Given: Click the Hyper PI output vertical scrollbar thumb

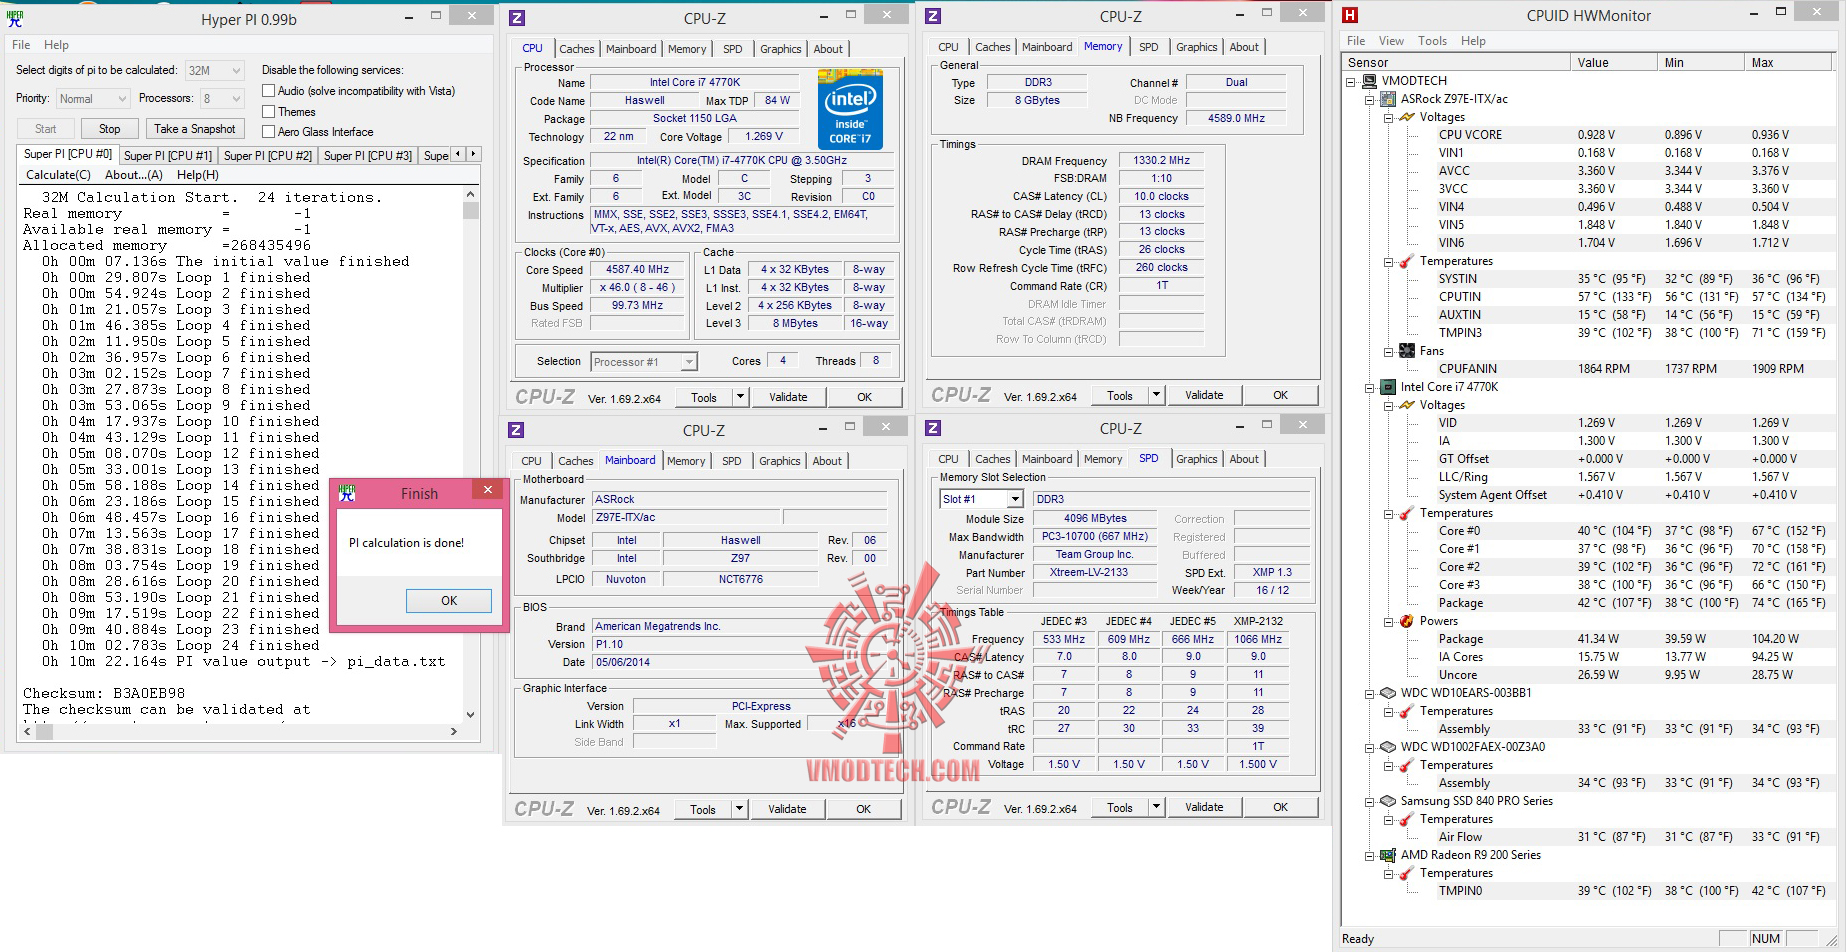Looking at the screenshot, I should [x=471, y=210].
